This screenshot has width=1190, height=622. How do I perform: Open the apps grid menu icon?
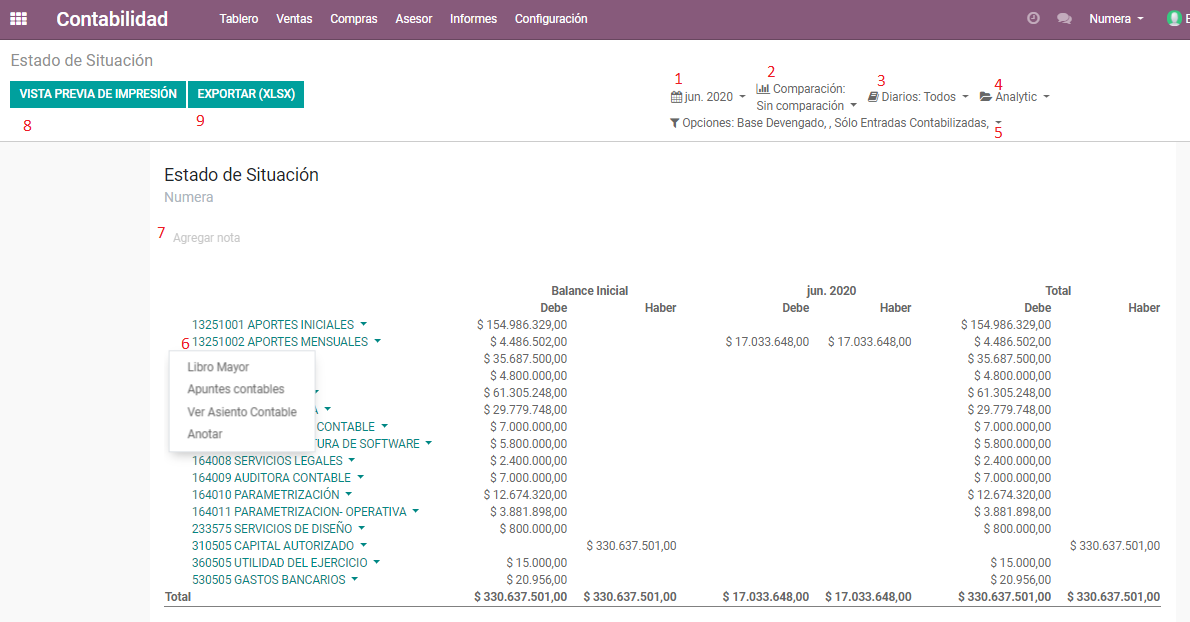point(18,19)
